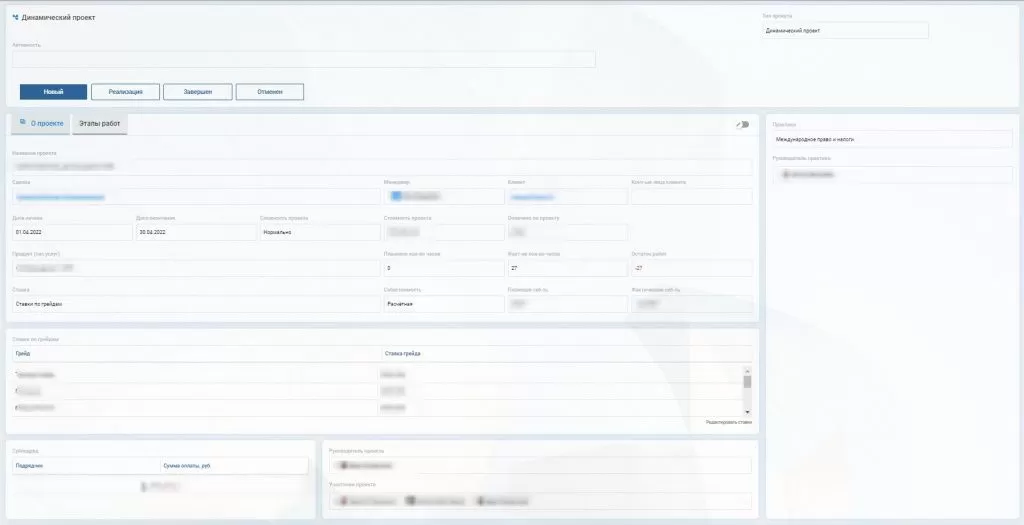This screenshot has height=525, width=1024.
Task: Switch to the 'Этапы работ' tab
Action: click(99, 124)
